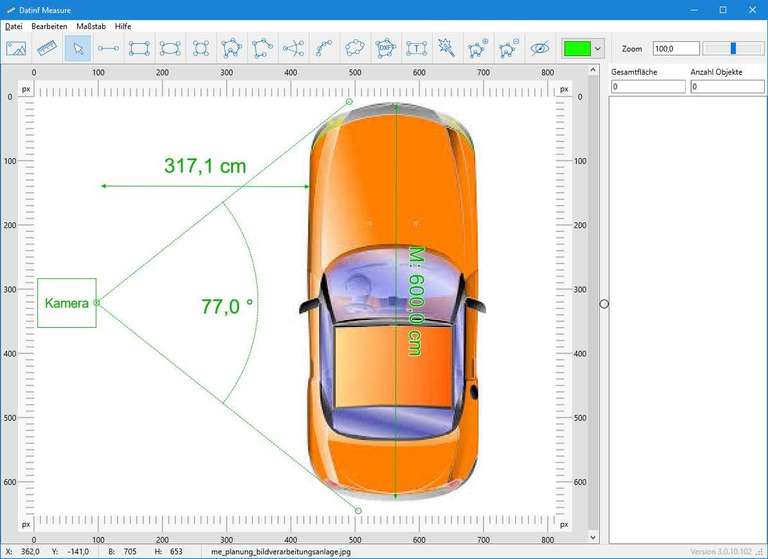Activate the magic wand tool
Screen dimensions: 768x559
(x=447, y=47)
